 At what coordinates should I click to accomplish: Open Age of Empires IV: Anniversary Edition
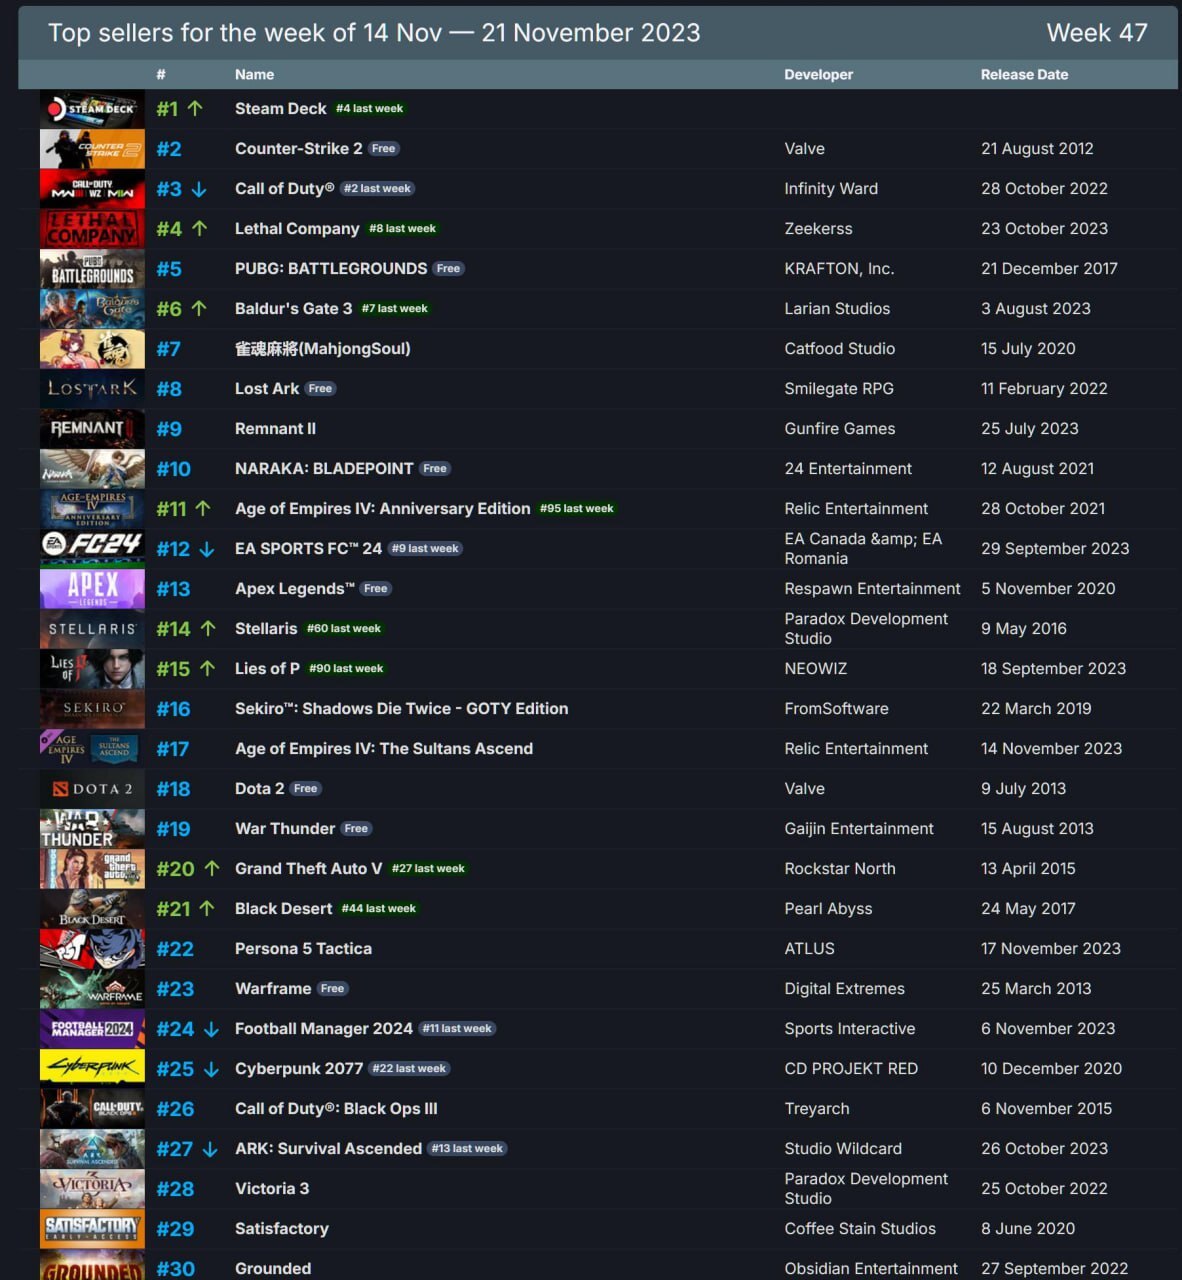[382, 508]
